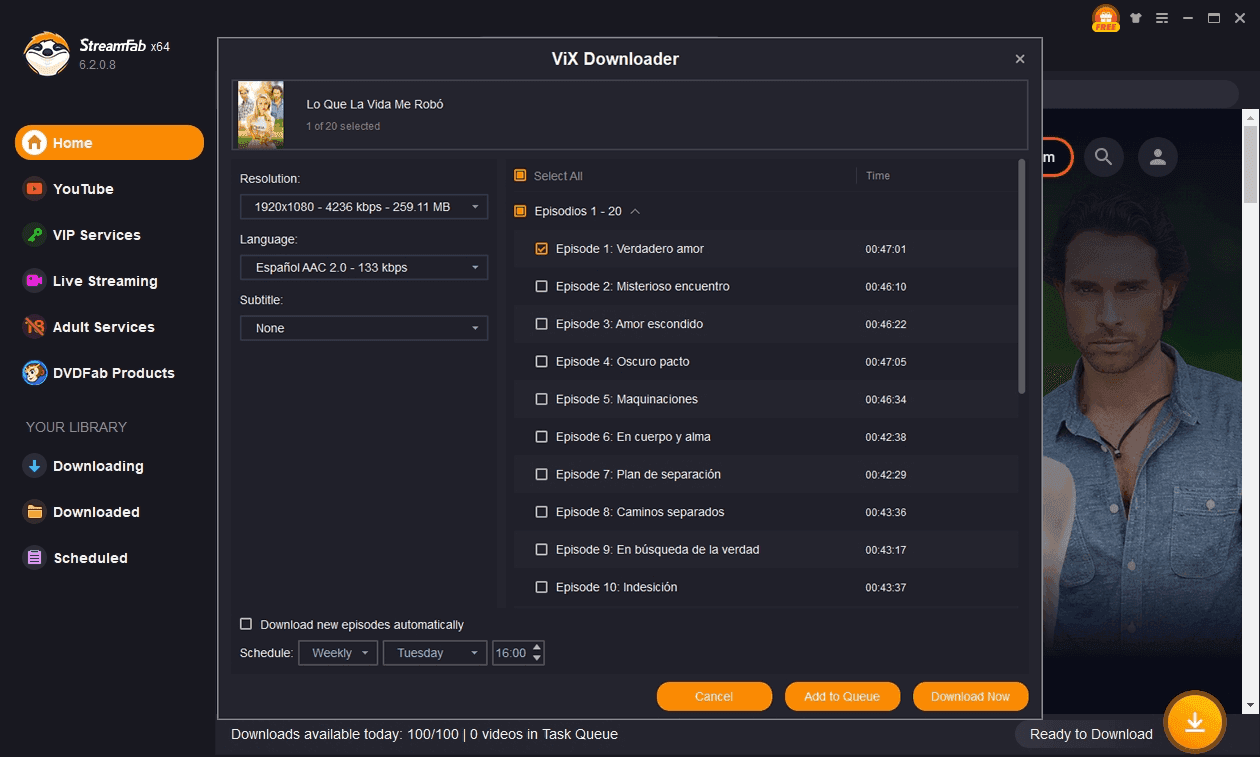Image resolution: width=1260 pixels, height=757 pixels.
Task: Open the hamburger menu icon
Action: point(1162,18)
